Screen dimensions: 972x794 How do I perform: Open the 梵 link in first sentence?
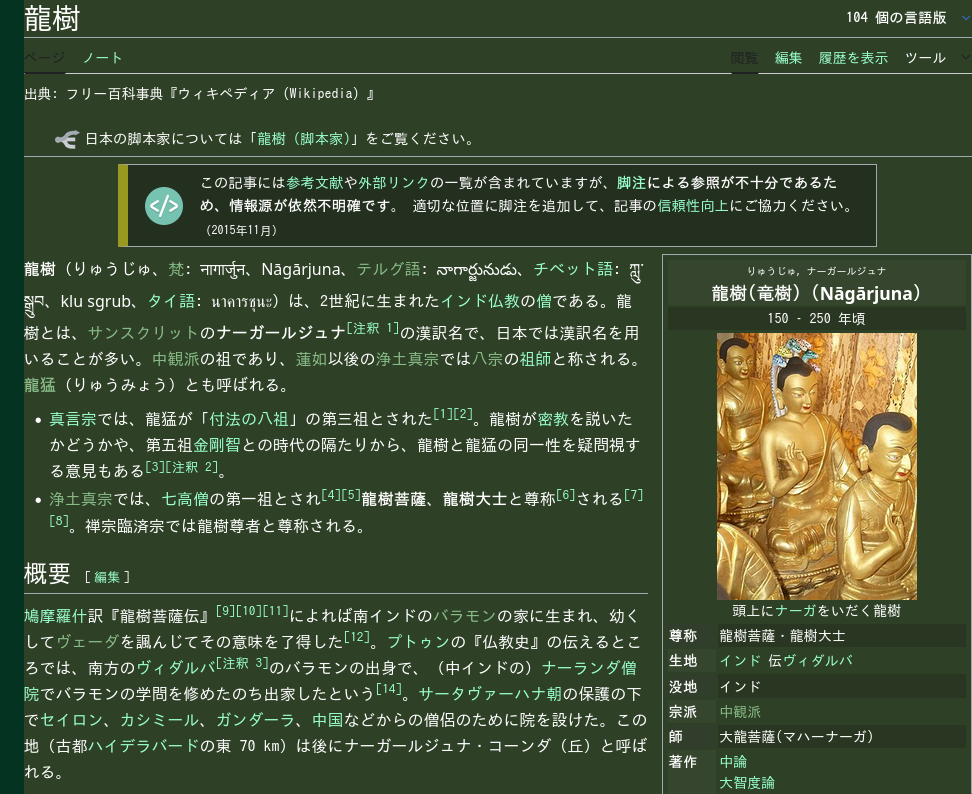(x=176, y=268)
